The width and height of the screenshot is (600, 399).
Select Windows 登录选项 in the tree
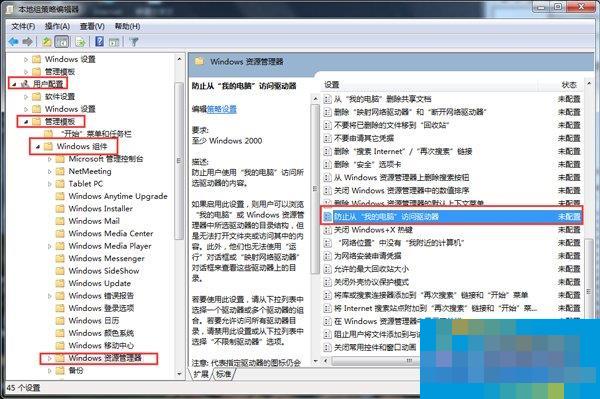point(101,308)
